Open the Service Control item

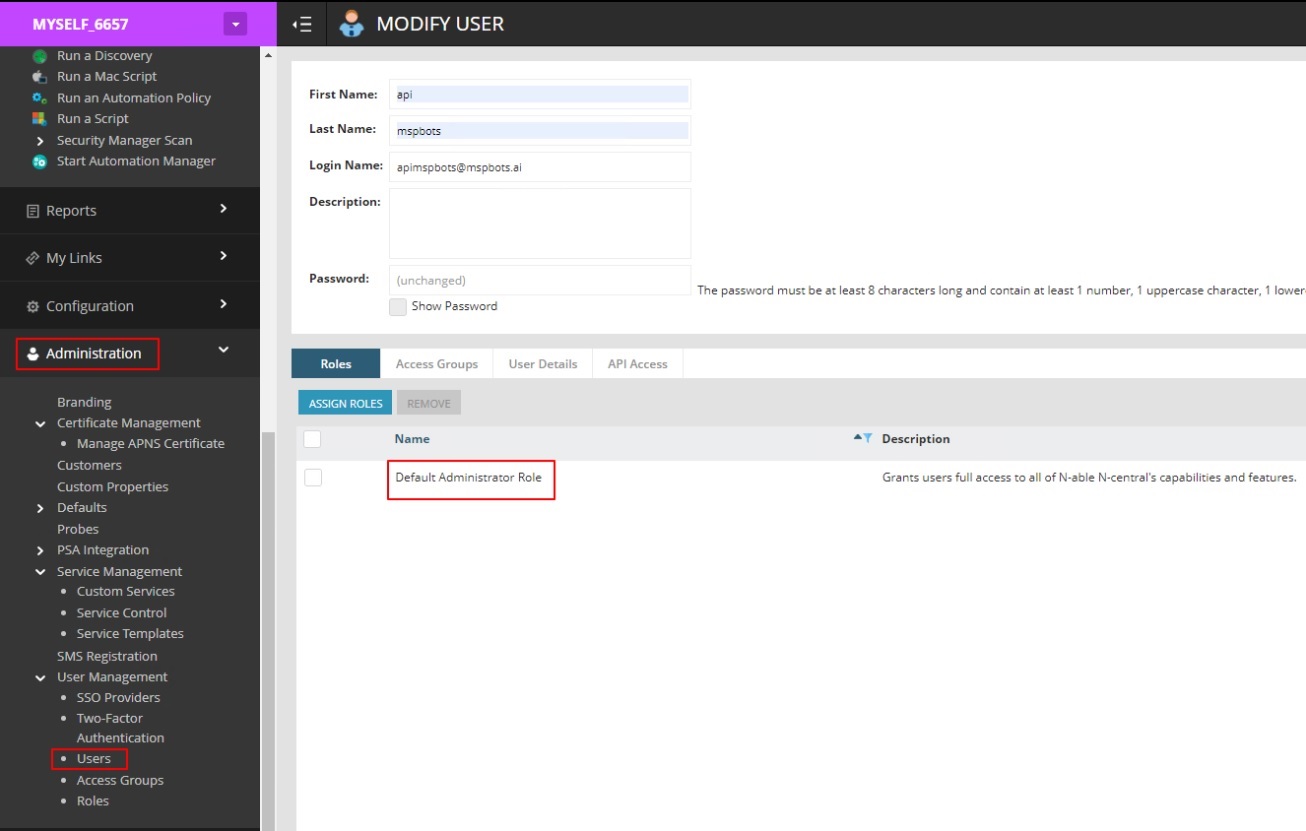pos(122,613)
